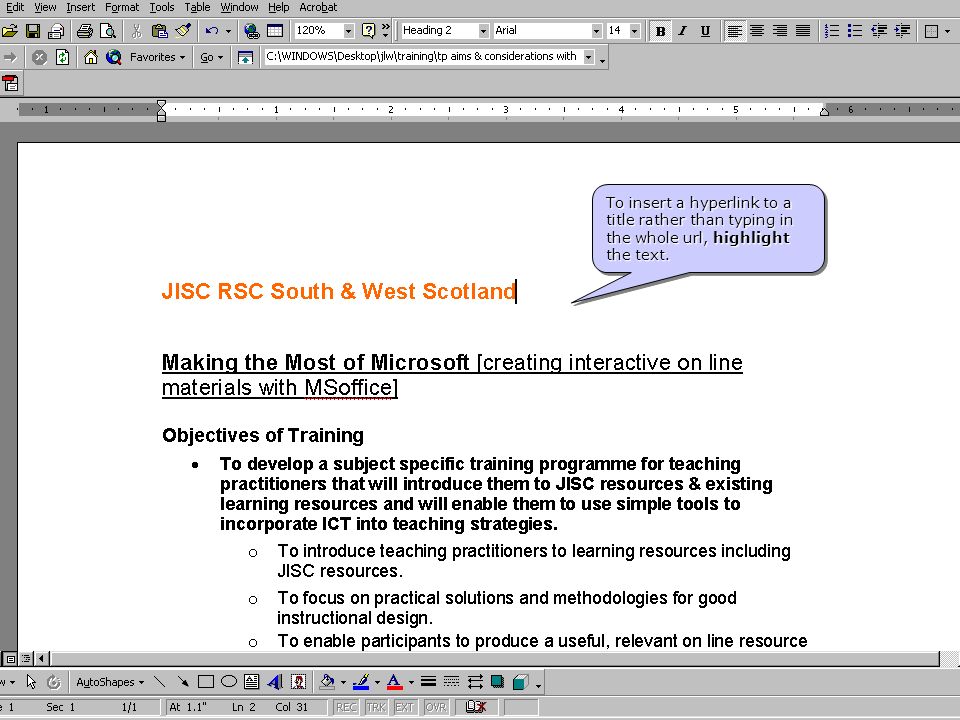Open the font size 14 dropdown
This screenshot has width=960, height=720.
tap(634, 31)
